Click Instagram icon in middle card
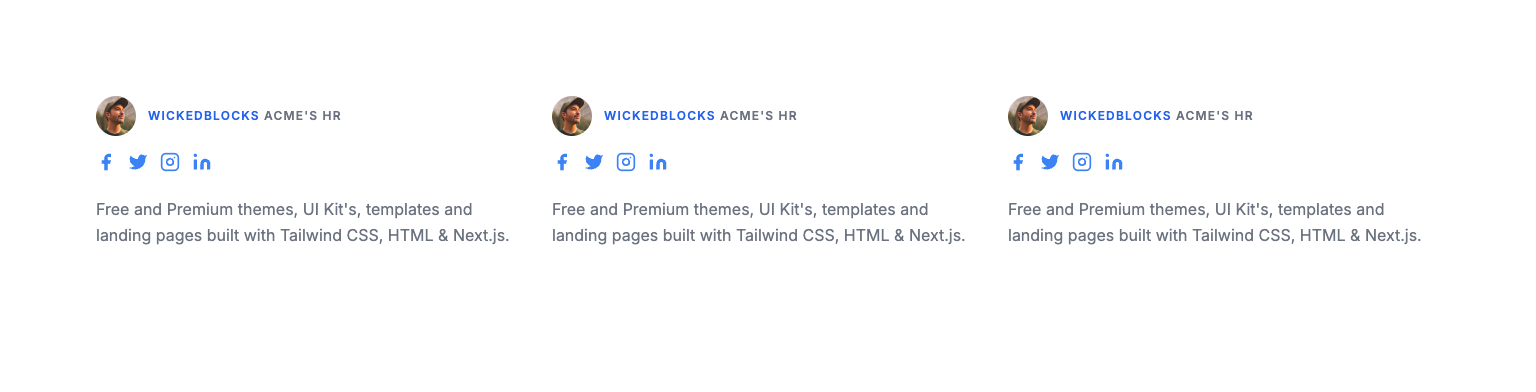The image size is (1536, 392). pyautogui.click(x=626, y=162)
